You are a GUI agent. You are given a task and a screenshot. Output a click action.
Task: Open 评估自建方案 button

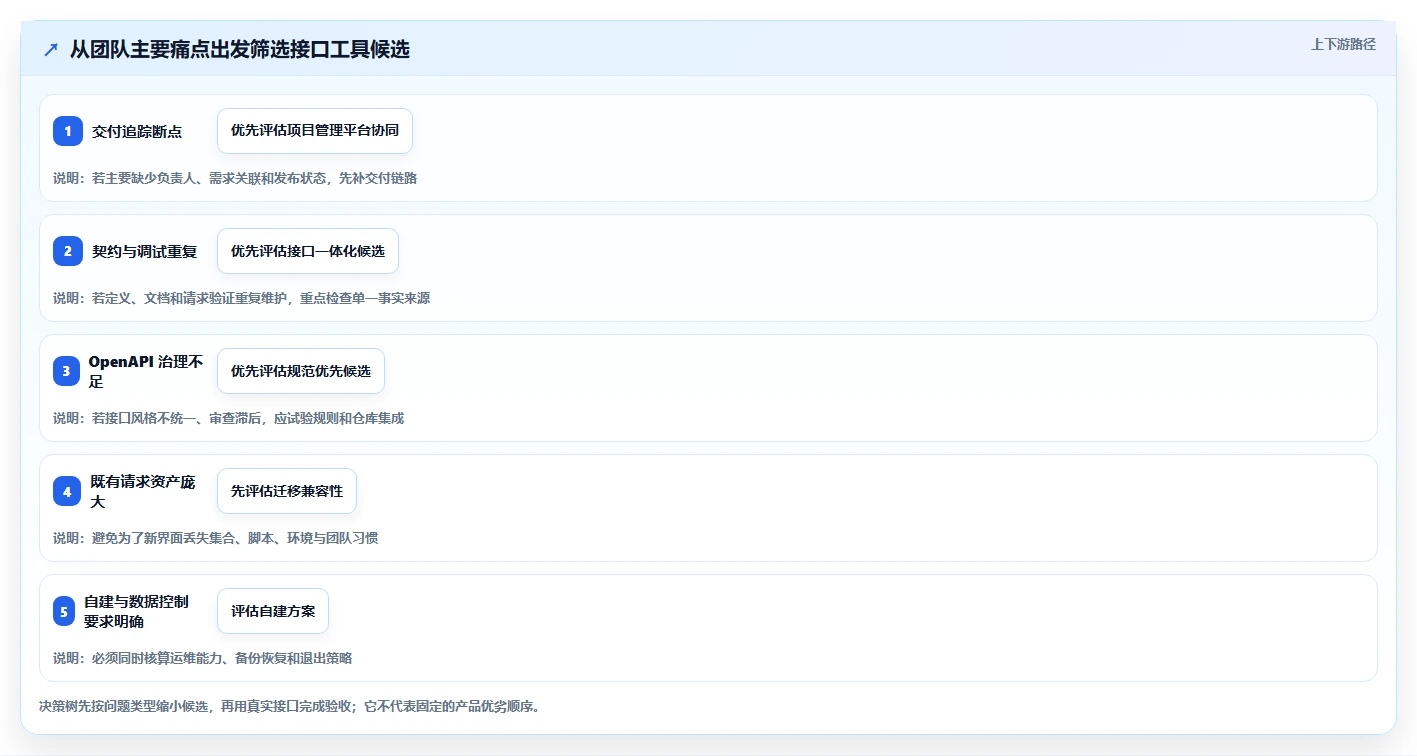pos(273,611)
